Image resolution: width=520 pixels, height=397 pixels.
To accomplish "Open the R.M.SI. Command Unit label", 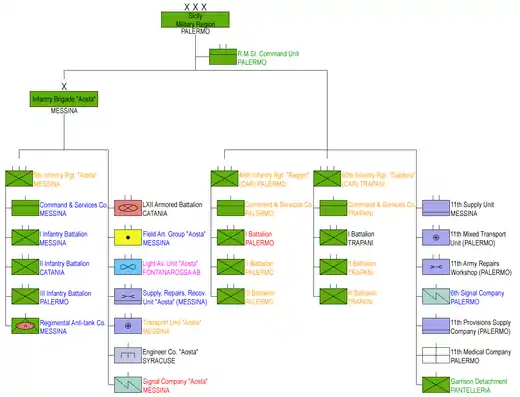I will click(x=268, y=58).
